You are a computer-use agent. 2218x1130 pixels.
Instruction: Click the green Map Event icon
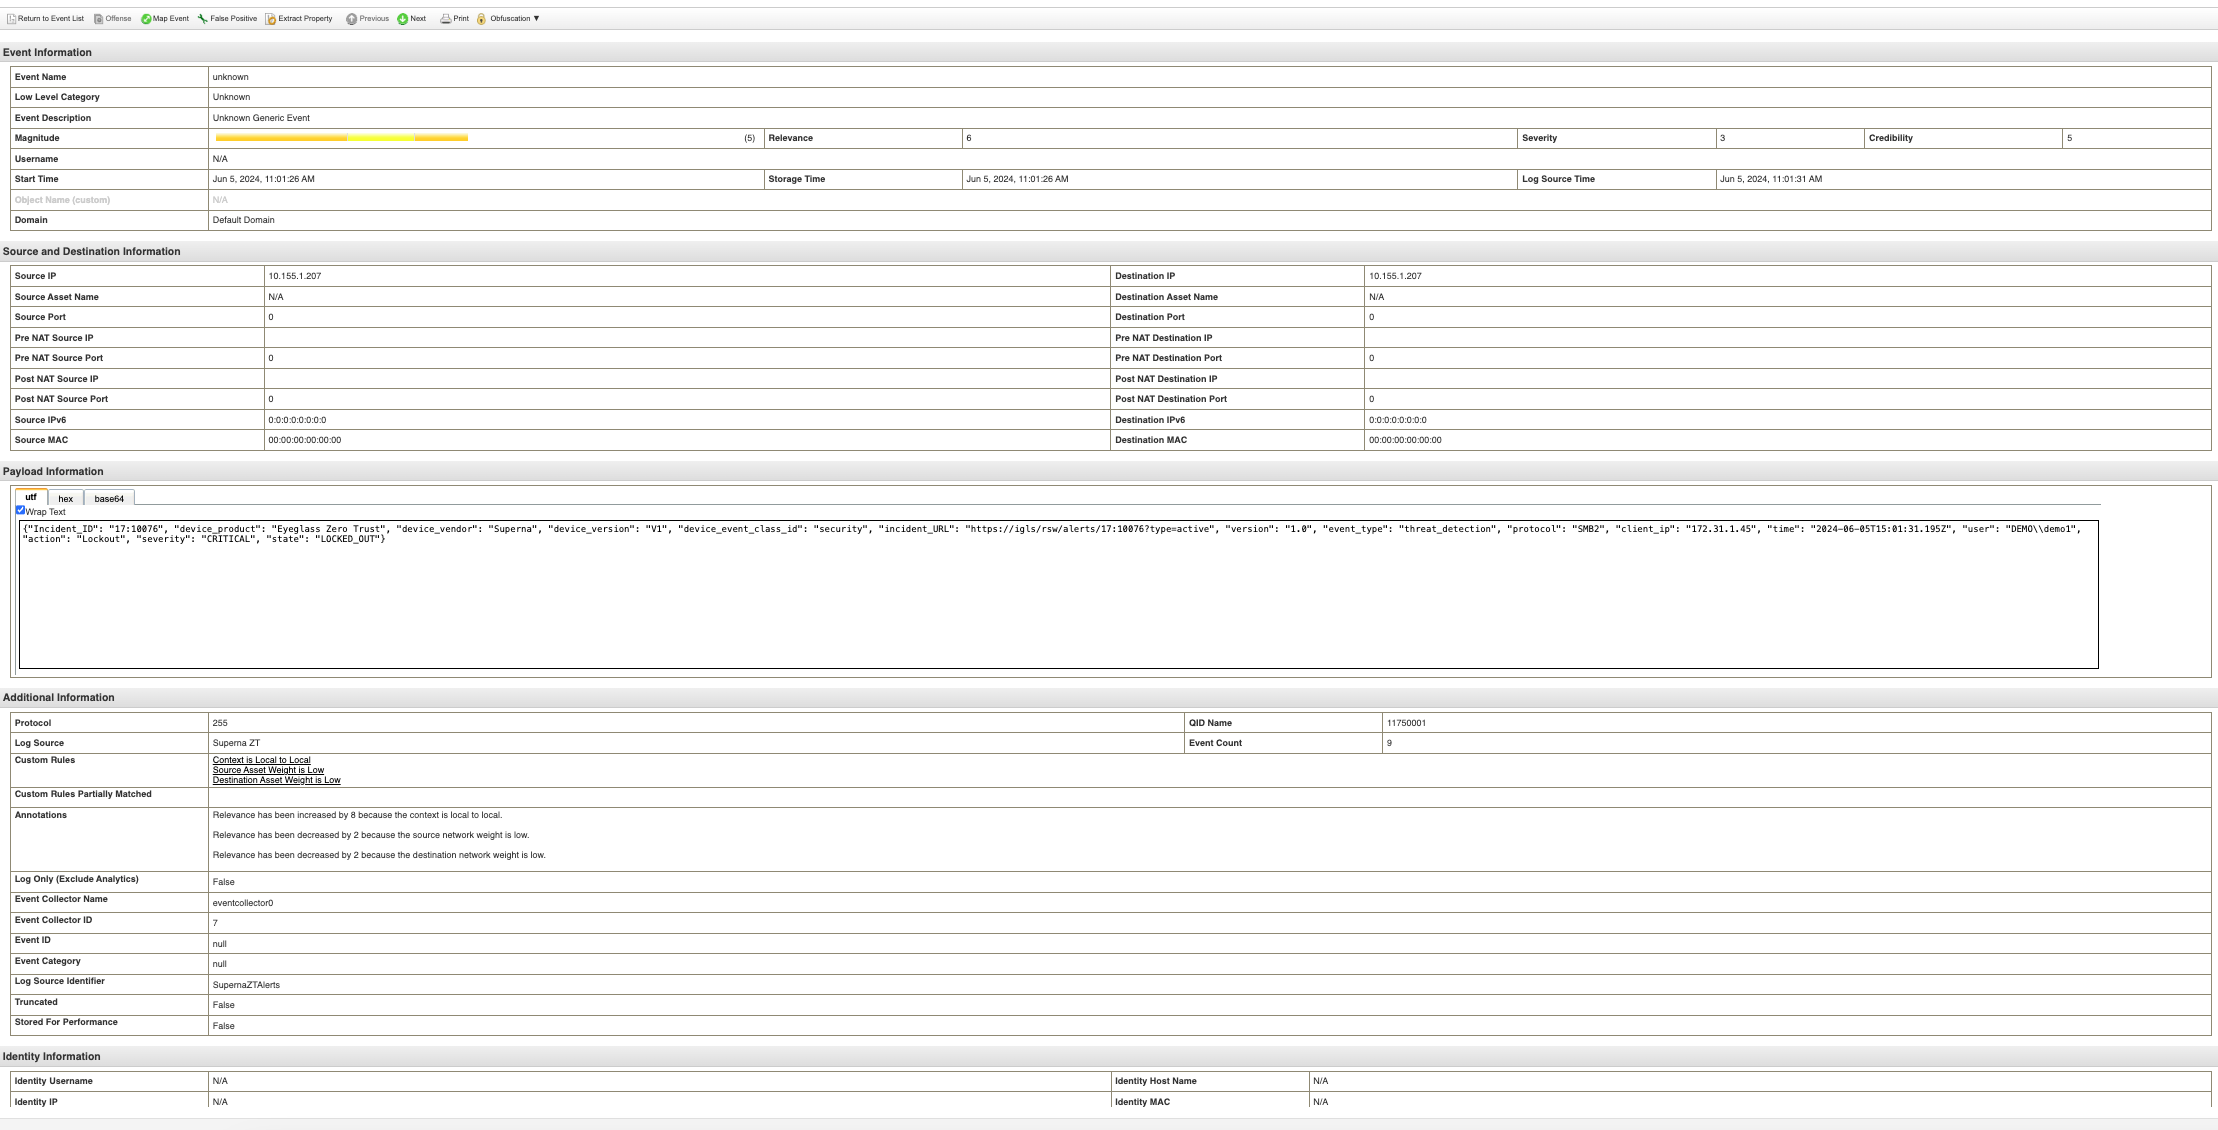pyautogui.click(x=146, y=19)
